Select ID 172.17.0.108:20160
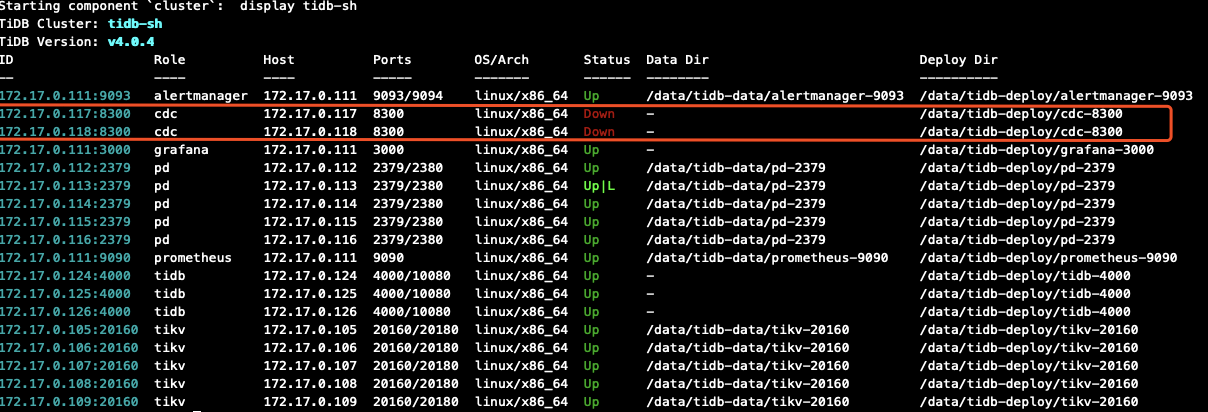Viewport: 1208px width, 412px height. tap(70, 384)
